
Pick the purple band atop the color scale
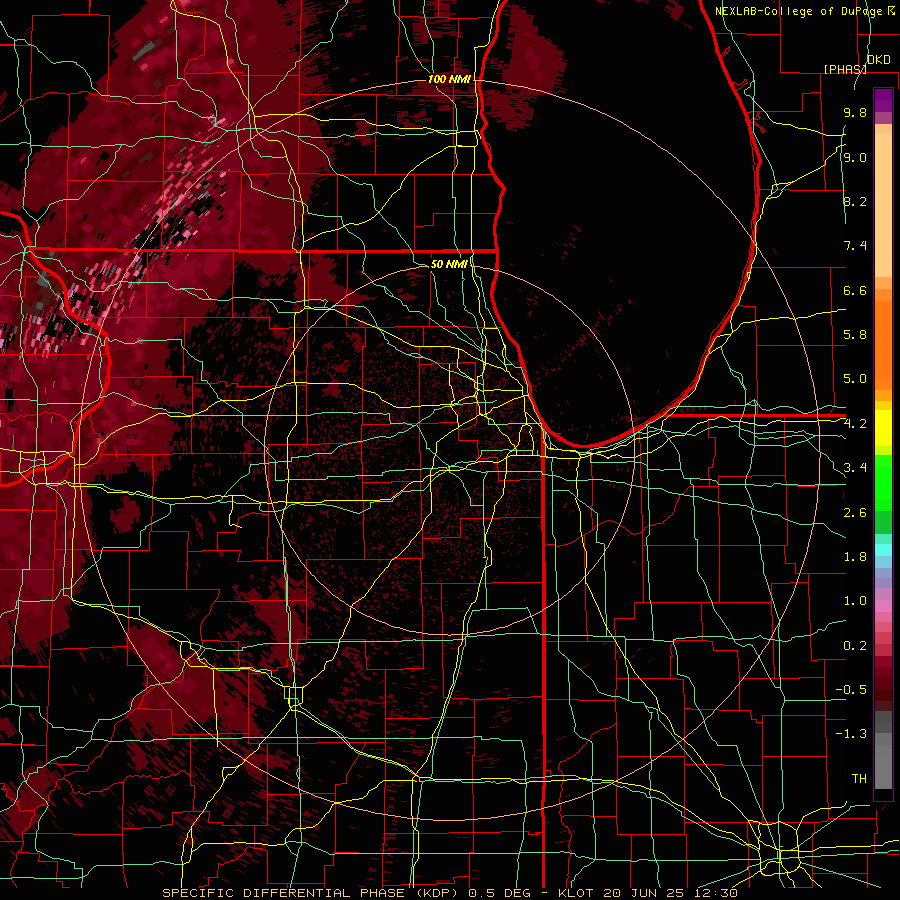883,100
